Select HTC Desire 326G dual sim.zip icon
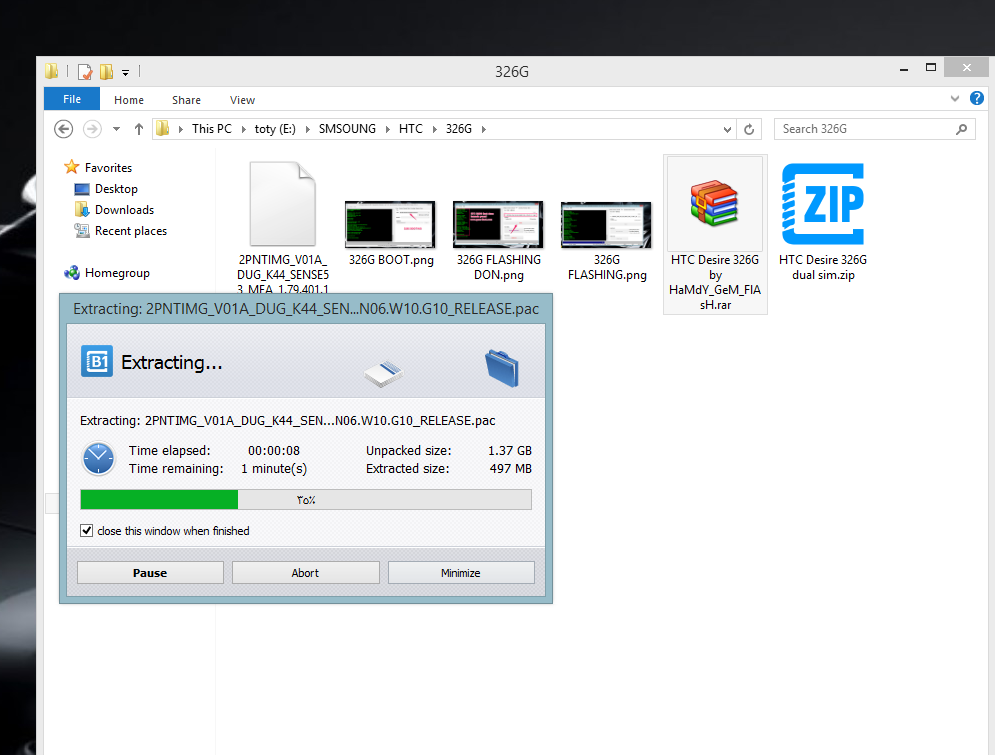 tap(823, 204)
